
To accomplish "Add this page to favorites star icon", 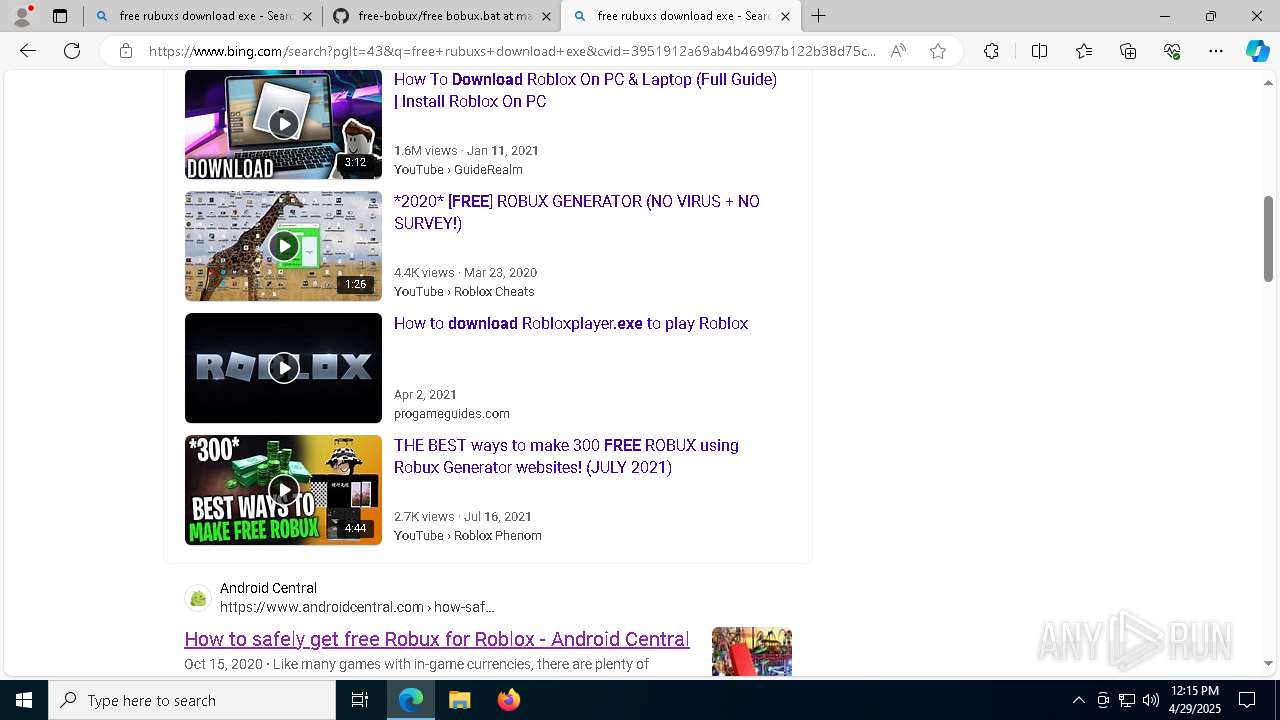I will (938, 51).
